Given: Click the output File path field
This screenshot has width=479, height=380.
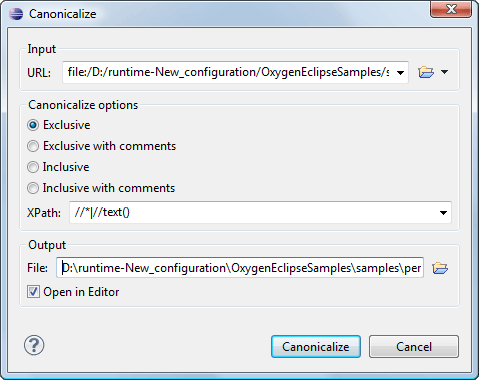Looking at the screenshot, I should tap(240, 267).
